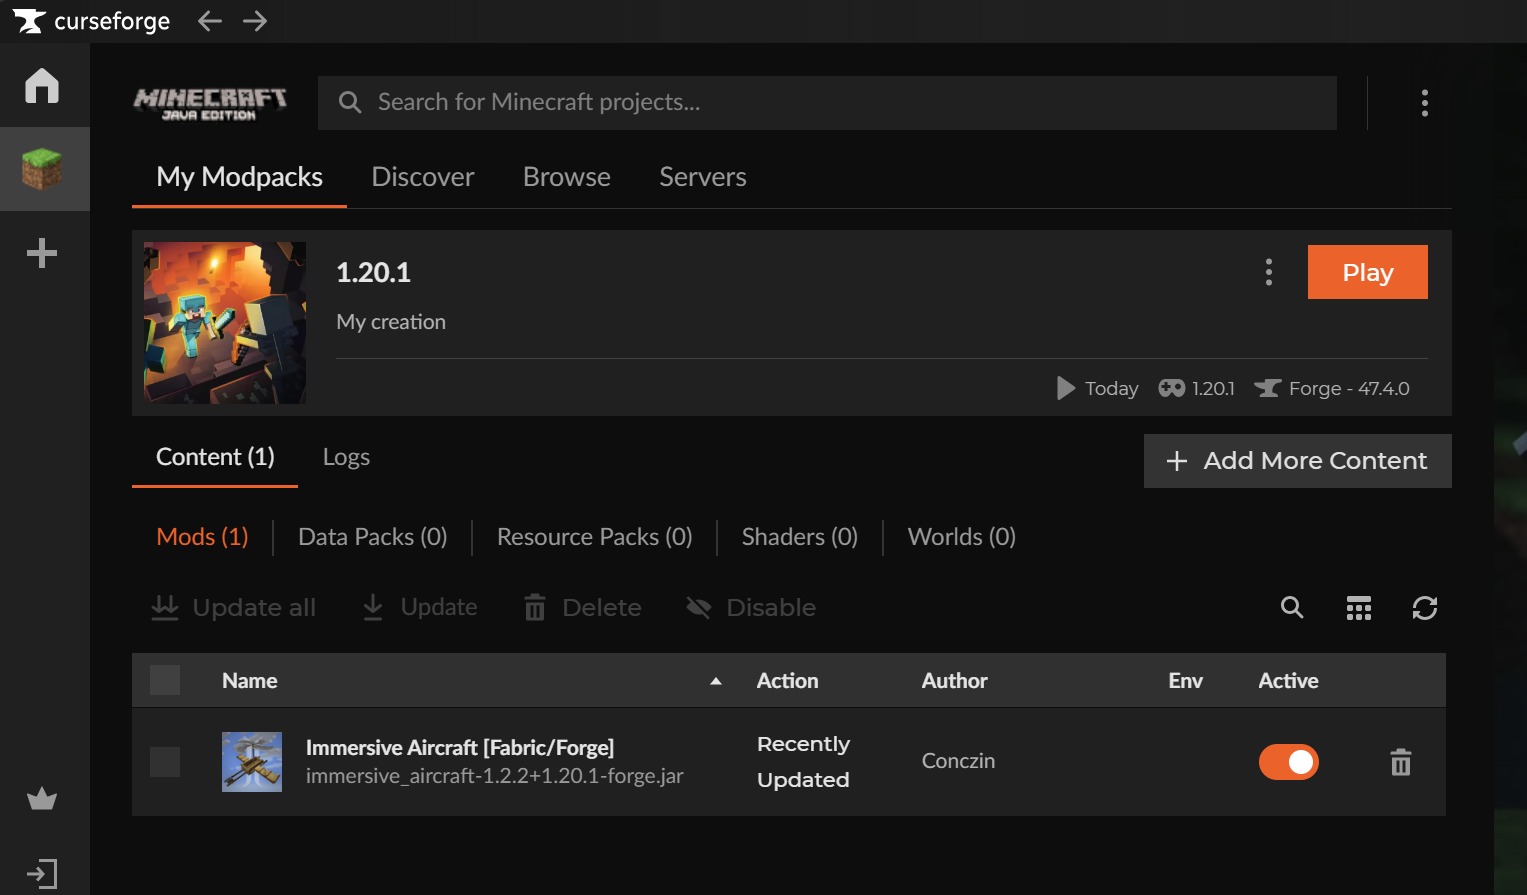Select Shaders (0) filter

[800, 537]
